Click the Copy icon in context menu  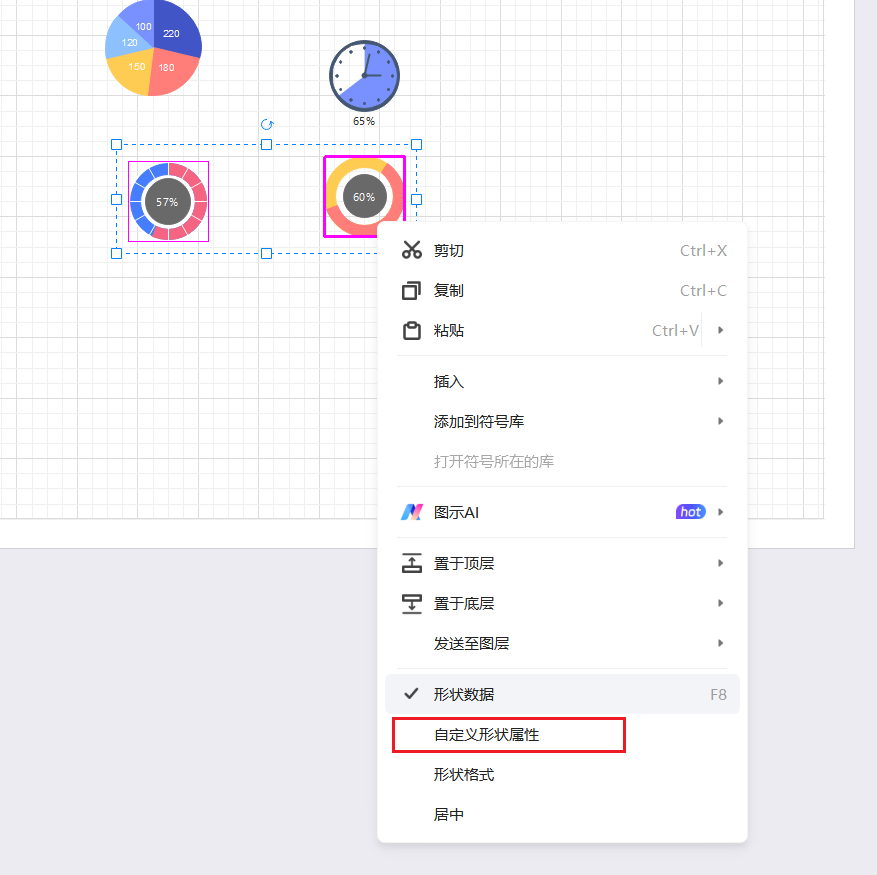pos(412,291)
